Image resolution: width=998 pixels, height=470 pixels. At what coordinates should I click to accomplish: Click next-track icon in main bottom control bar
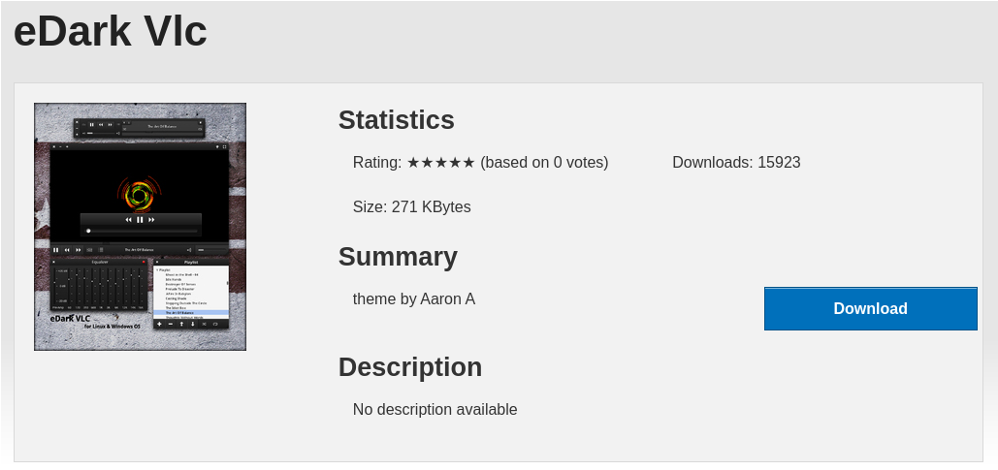[78, 250]
